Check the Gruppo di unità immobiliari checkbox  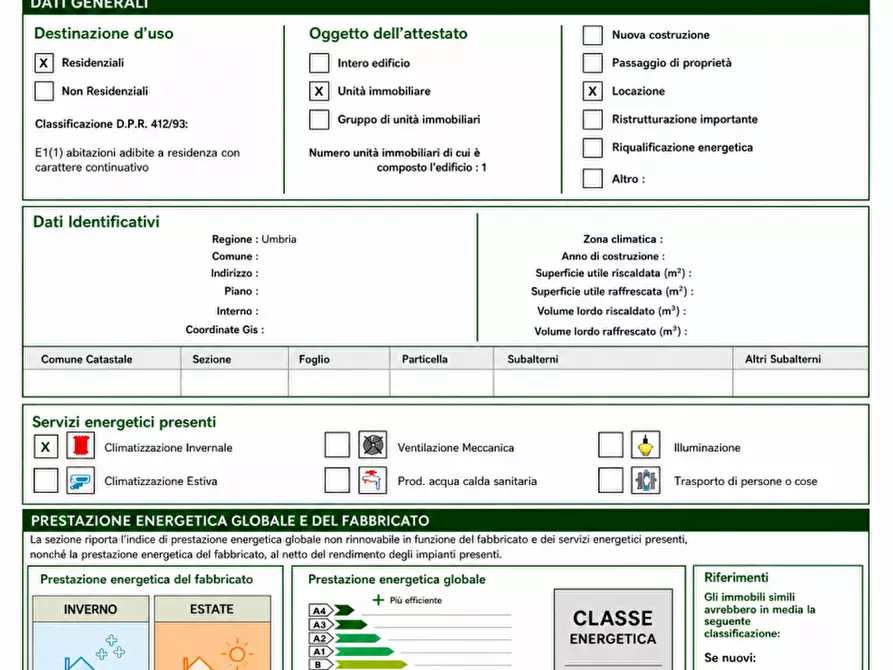(x=319, y=120)
